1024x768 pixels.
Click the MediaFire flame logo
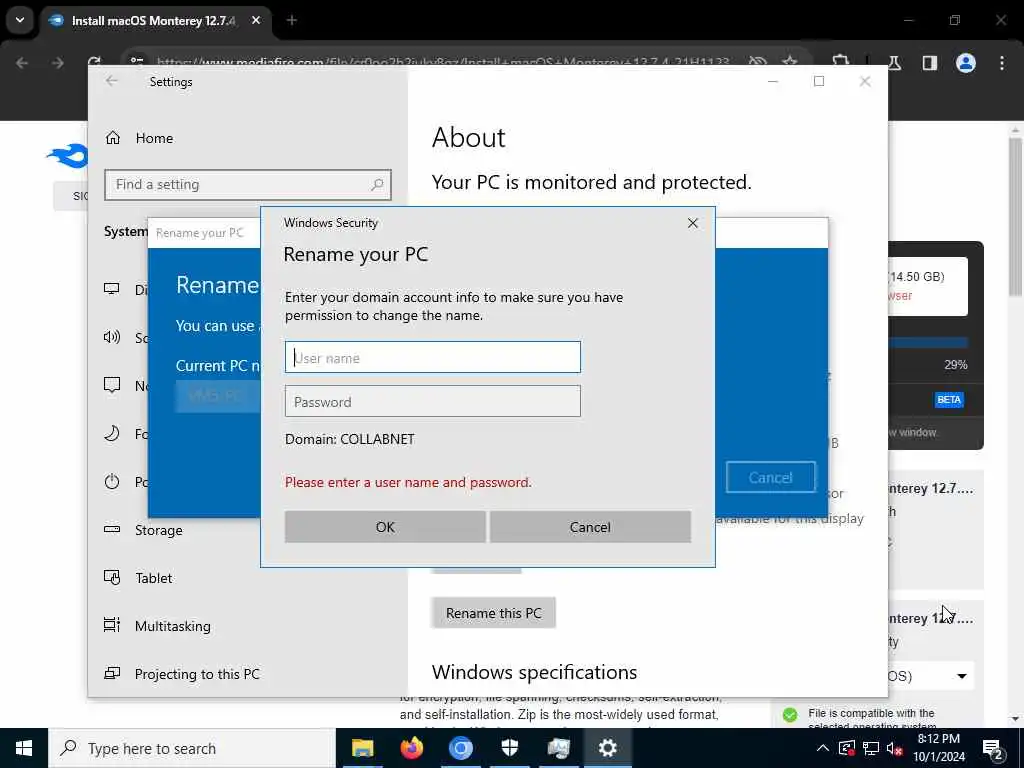point(68,155)
